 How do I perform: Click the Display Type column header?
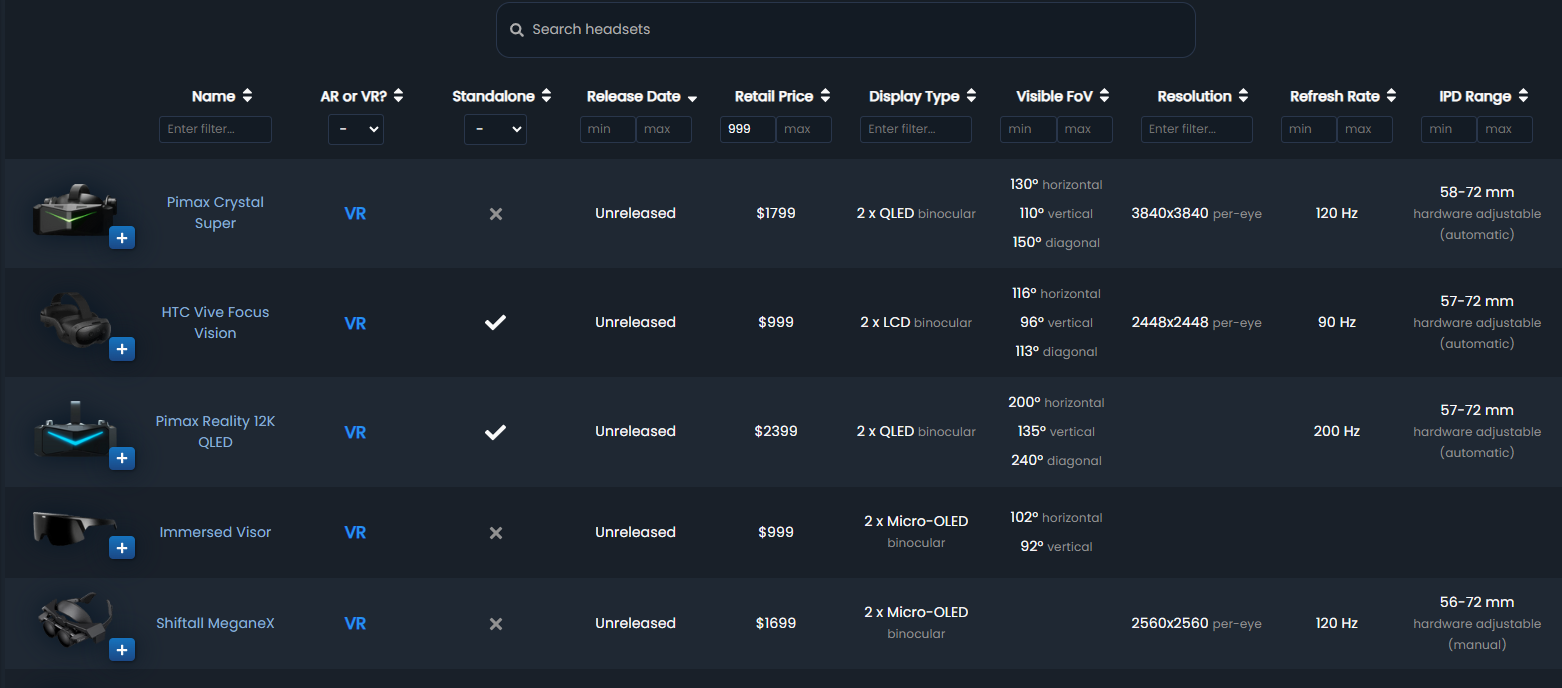914,96
